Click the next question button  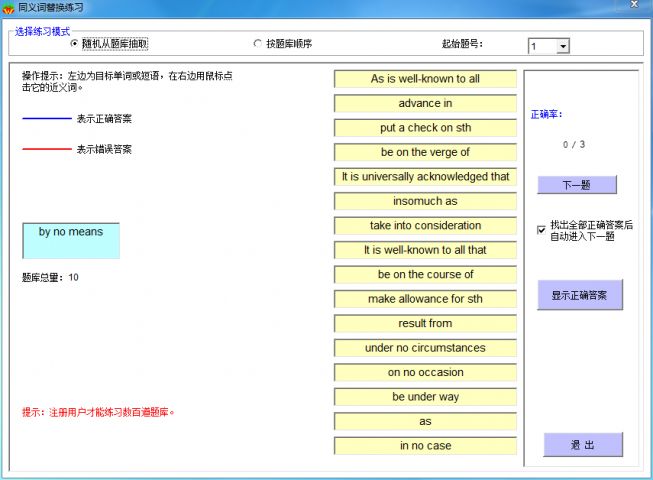point(576,185)
